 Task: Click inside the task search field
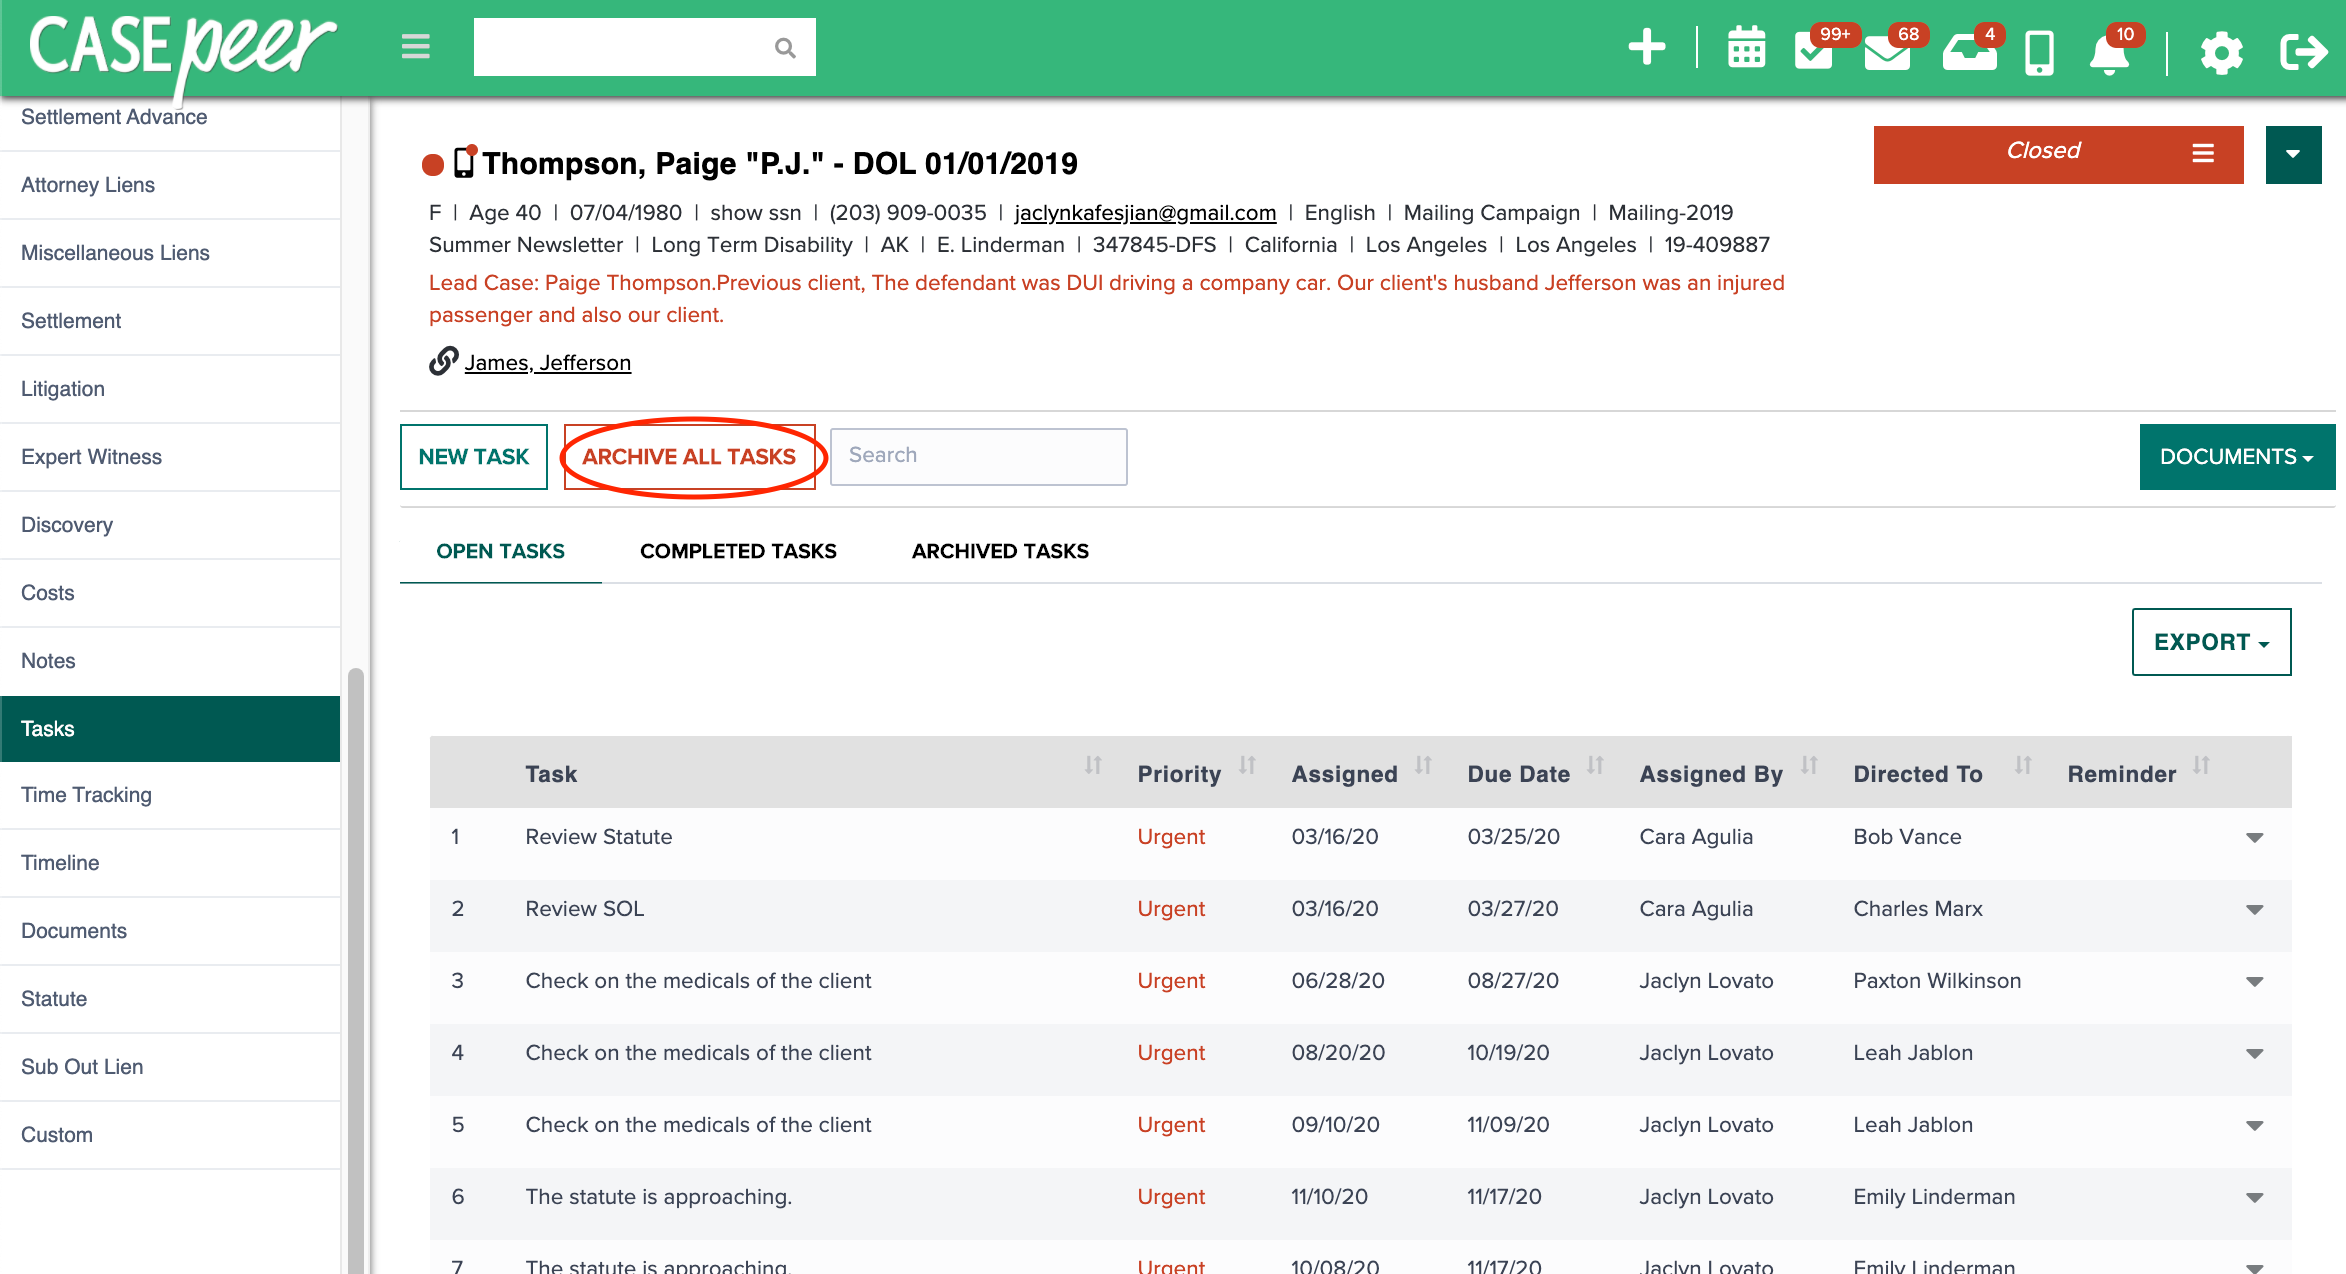click(978, 456)
